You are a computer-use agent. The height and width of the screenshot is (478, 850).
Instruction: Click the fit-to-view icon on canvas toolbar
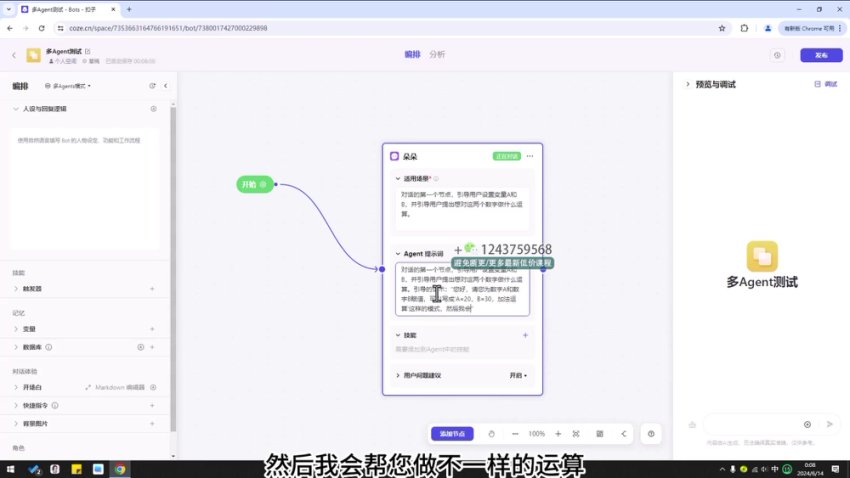[576, 434]
